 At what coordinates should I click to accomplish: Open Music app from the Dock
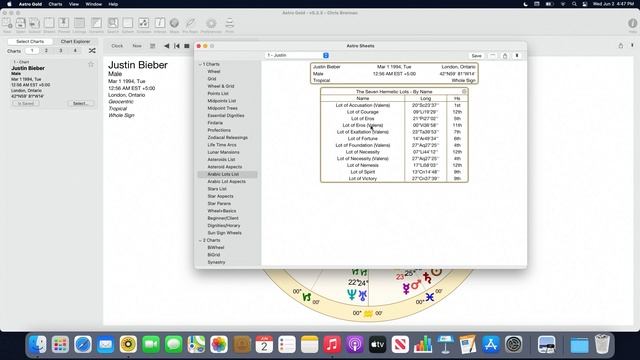pos(332,344)
